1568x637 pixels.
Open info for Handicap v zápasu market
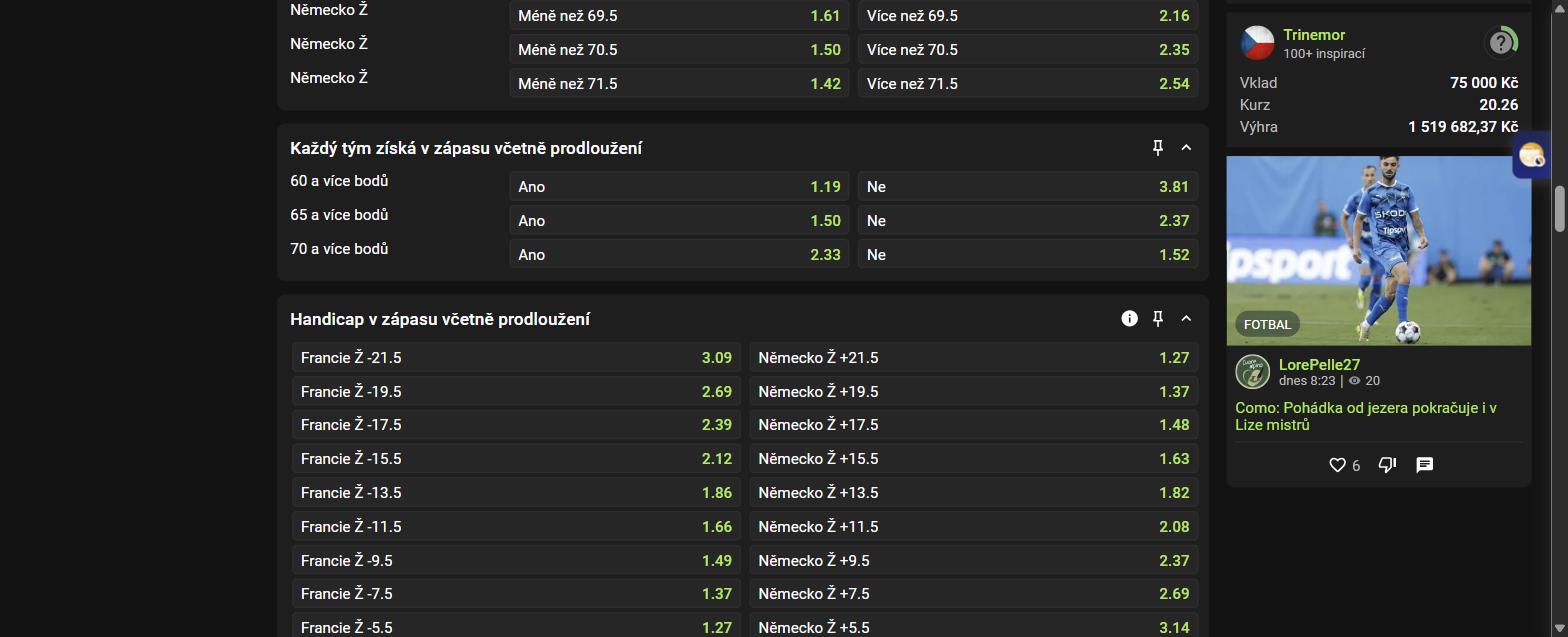point(1130,319)
